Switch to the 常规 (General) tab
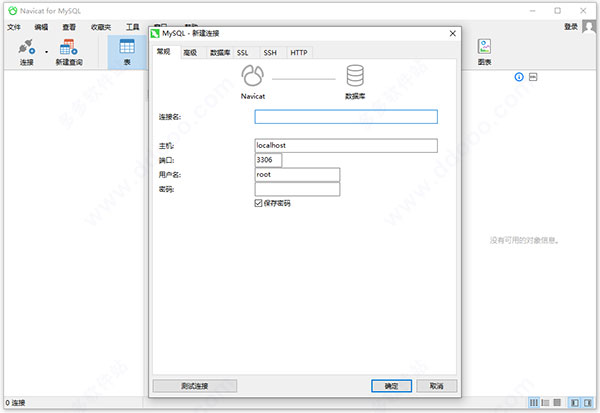 click(x=164, y=52)
